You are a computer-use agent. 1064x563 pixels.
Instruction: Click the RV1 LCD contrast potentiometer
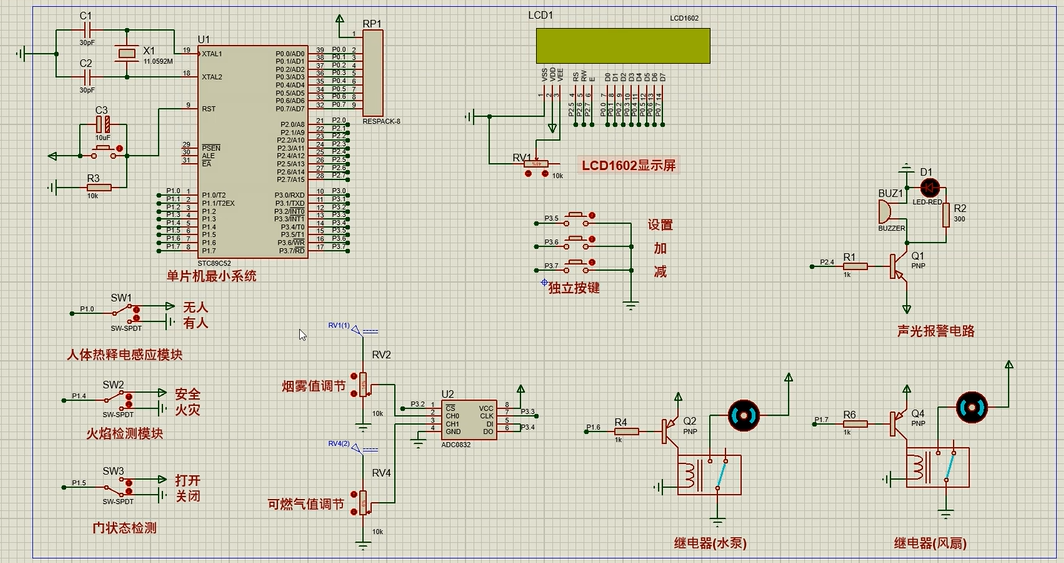[x=535, y=163]
